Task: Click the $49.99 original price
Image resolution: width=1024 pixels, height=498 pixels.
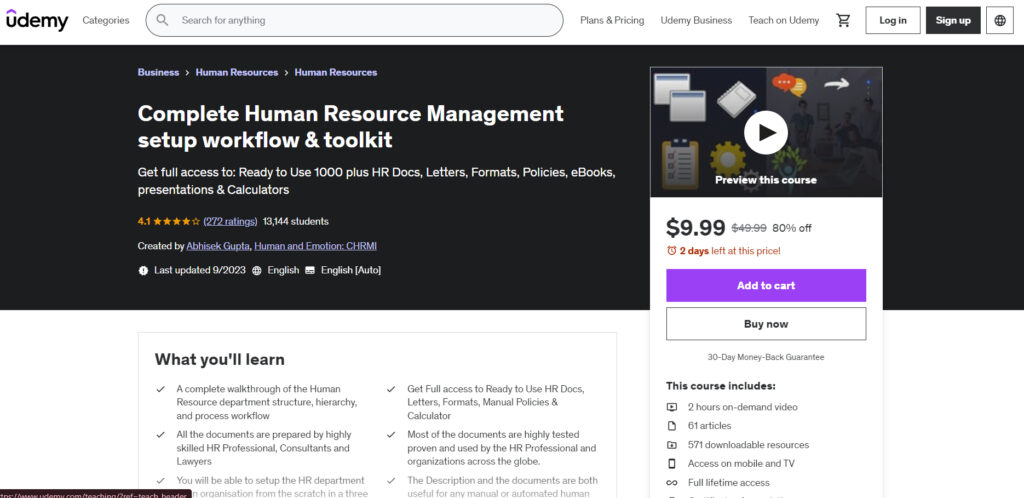Action: [x=749, y=228]
